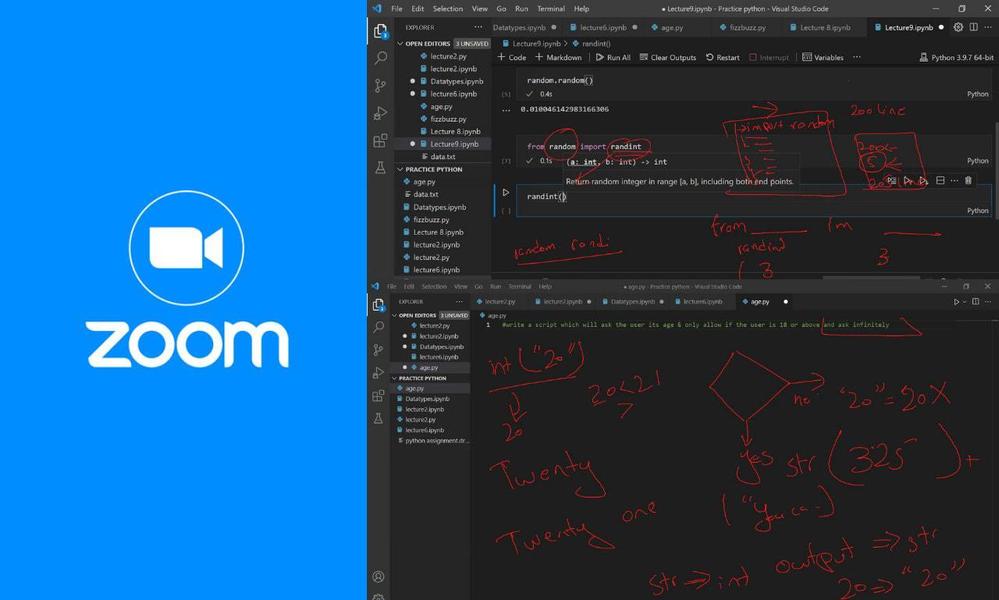The image size is (999, 600).
Task: Collapse PRACTICE PYTHON section in Lecture9 window
Action: tap(401, 169)
